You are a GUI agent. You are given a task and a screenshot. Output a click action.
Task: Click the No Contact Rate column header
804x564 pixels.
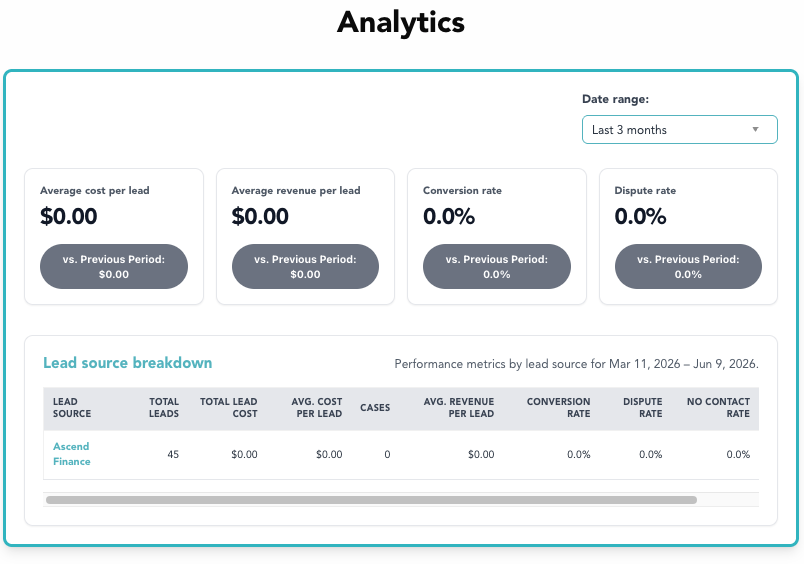click(x=718, y=408)
